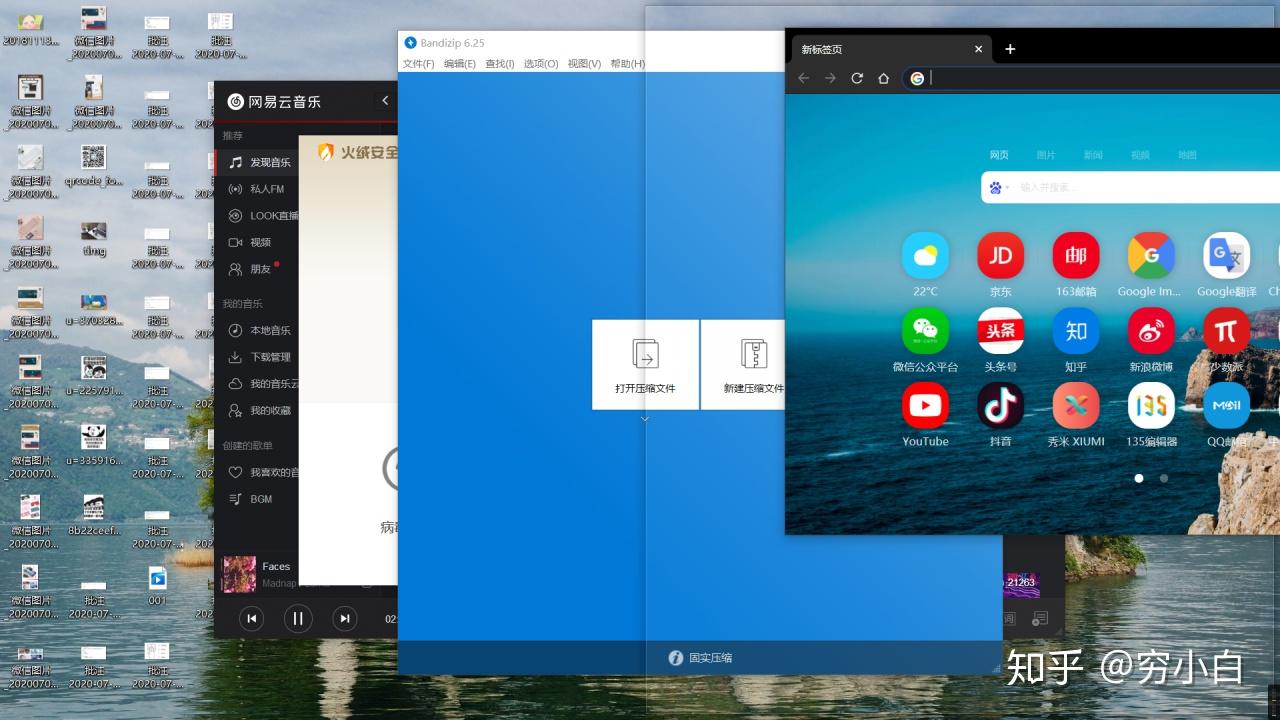Image resolution: width=1280 pixels, height=720 pixels.
Task: Open the 抖音 shortcut icon
Action: 1000,406
